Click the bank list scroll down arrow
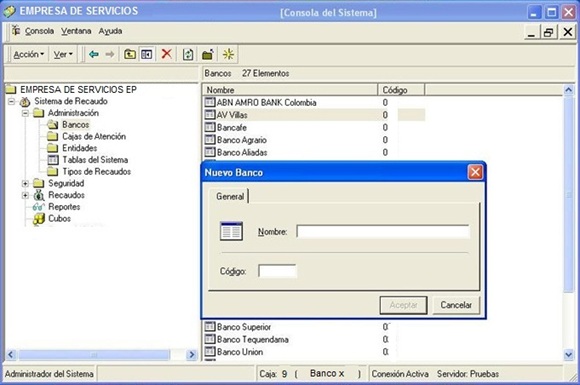 tap(569, 355)
